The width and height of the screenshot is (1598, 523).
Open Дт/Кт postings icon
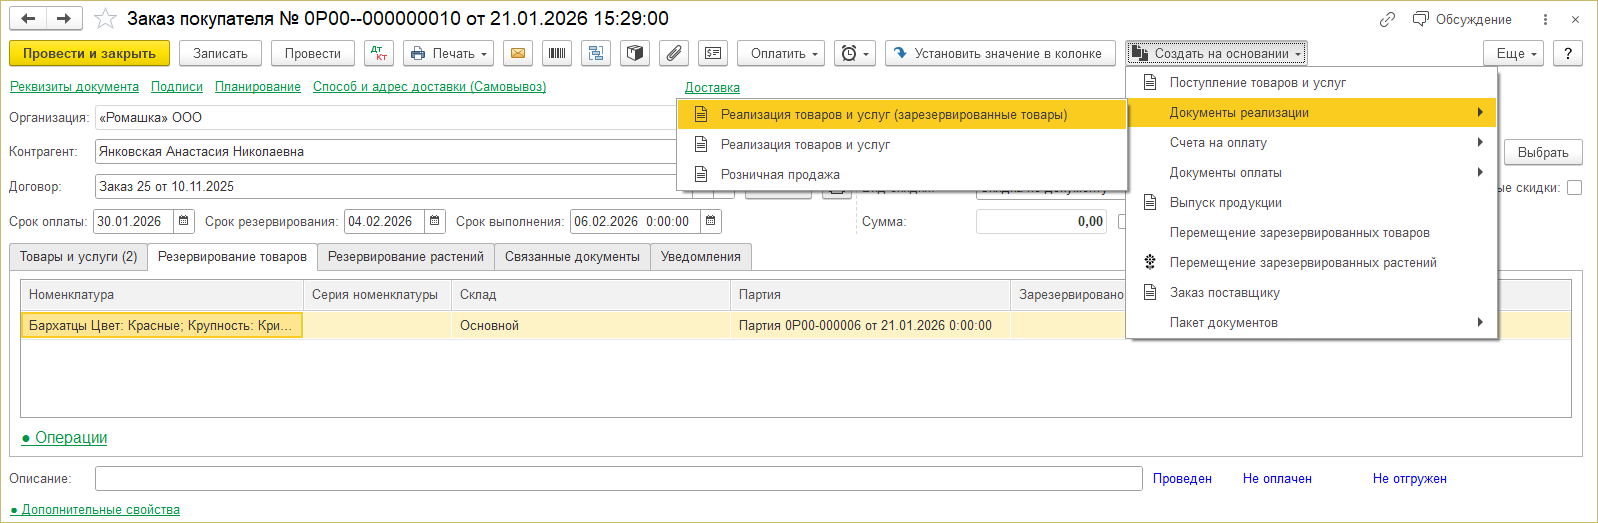(379, 53)
